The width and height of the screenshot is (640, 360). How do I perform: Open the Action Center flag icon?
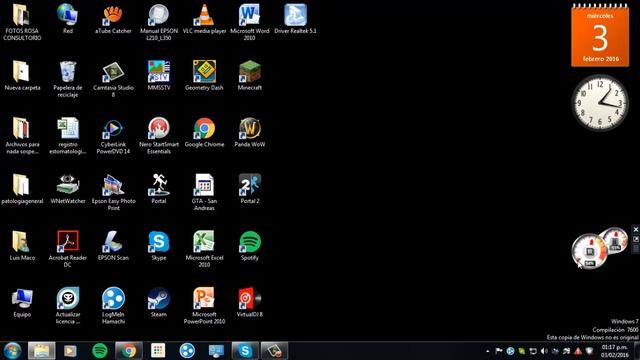pos(498,351)
